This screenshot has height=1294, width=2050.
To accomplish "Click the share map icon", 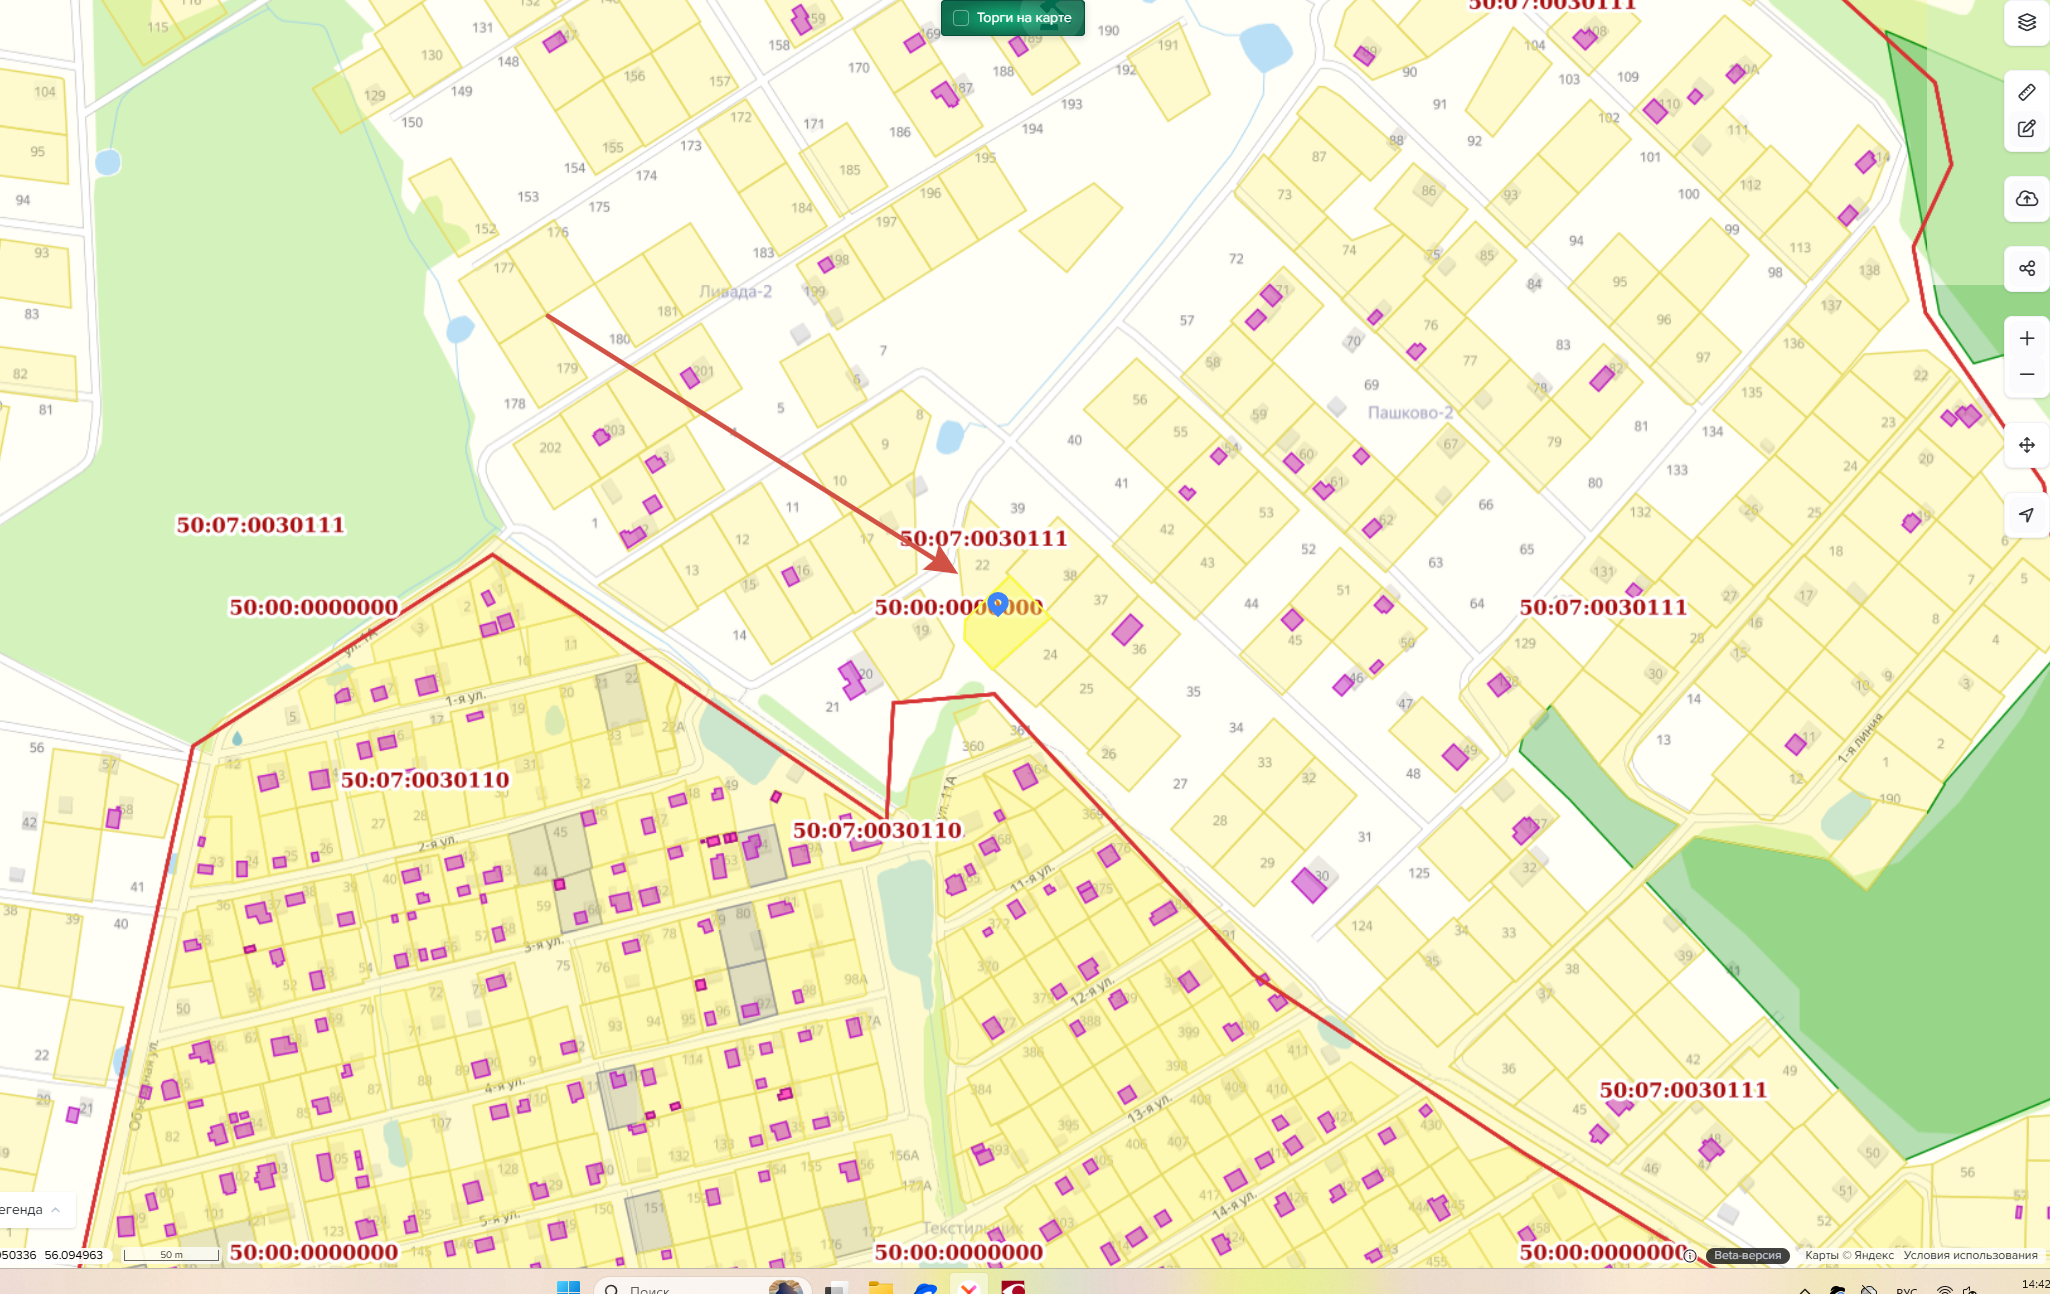I will pyautogui.click(x=2026, y=268).
